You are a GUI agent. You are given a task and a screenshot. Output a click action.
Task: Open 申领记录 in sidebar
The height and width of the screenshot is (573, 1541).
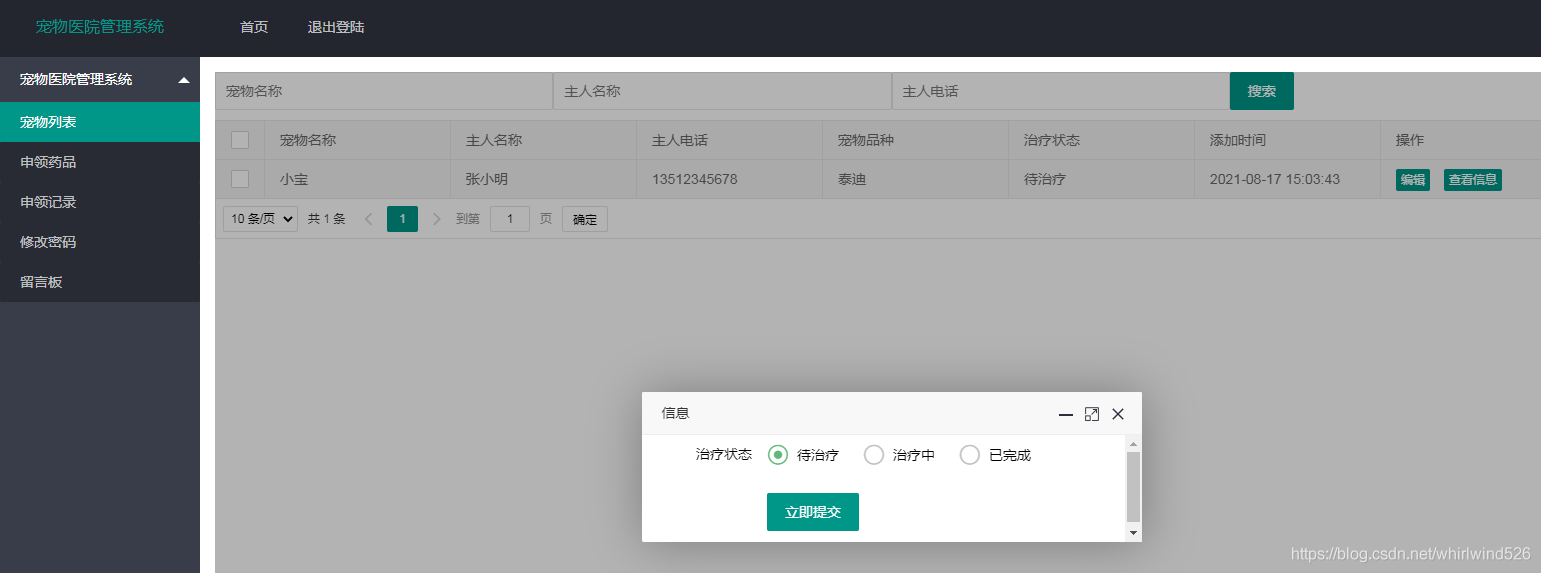tap(100, 202)
